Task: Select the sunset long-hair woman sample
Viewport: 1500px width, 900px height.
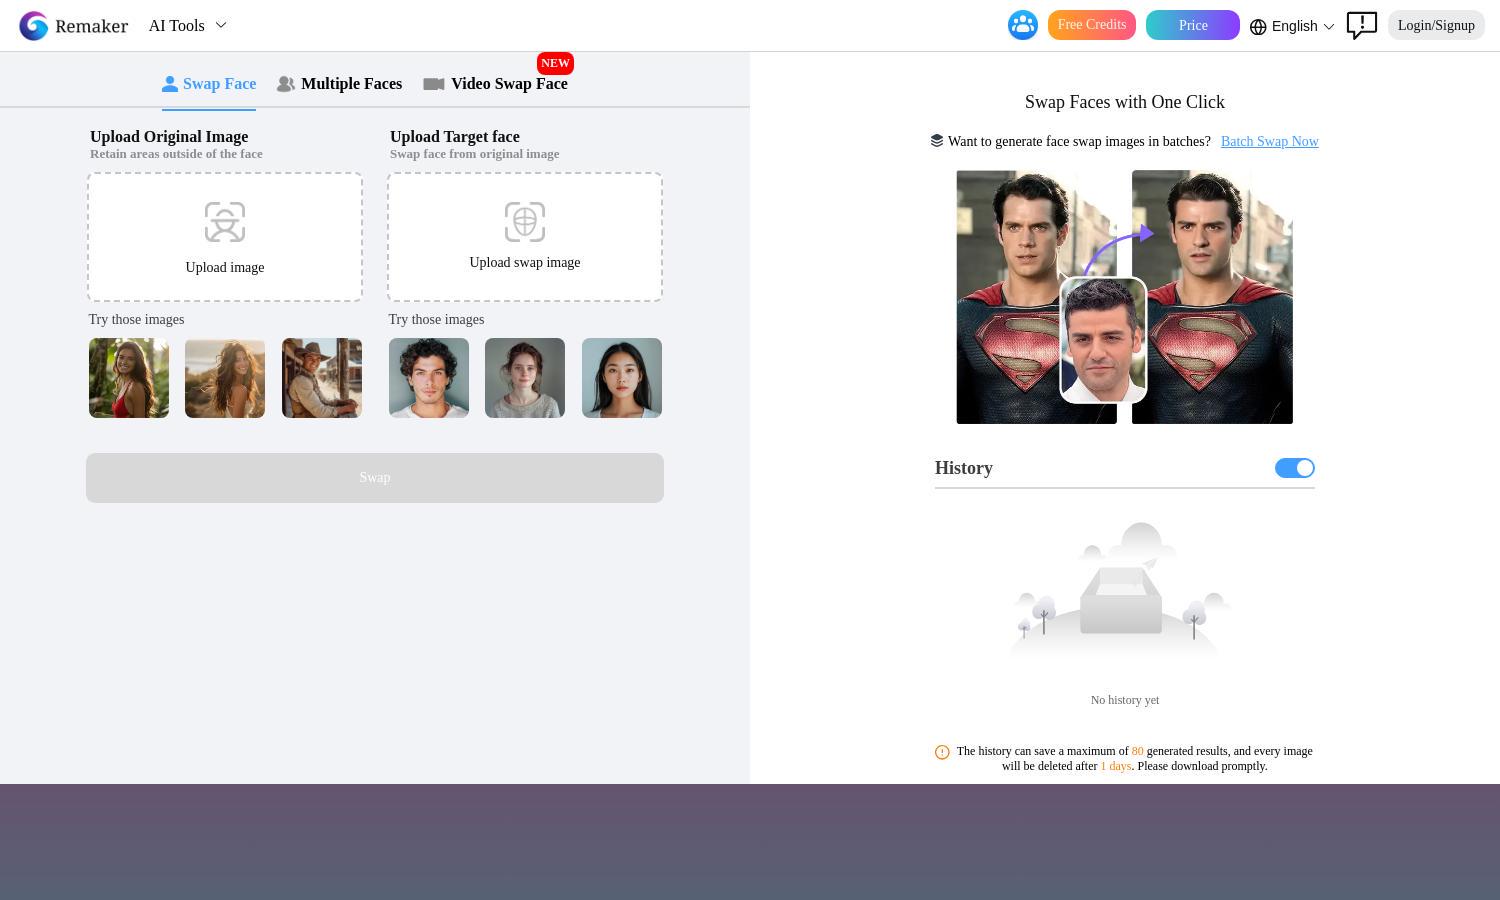Action: (x=225, y=378)
